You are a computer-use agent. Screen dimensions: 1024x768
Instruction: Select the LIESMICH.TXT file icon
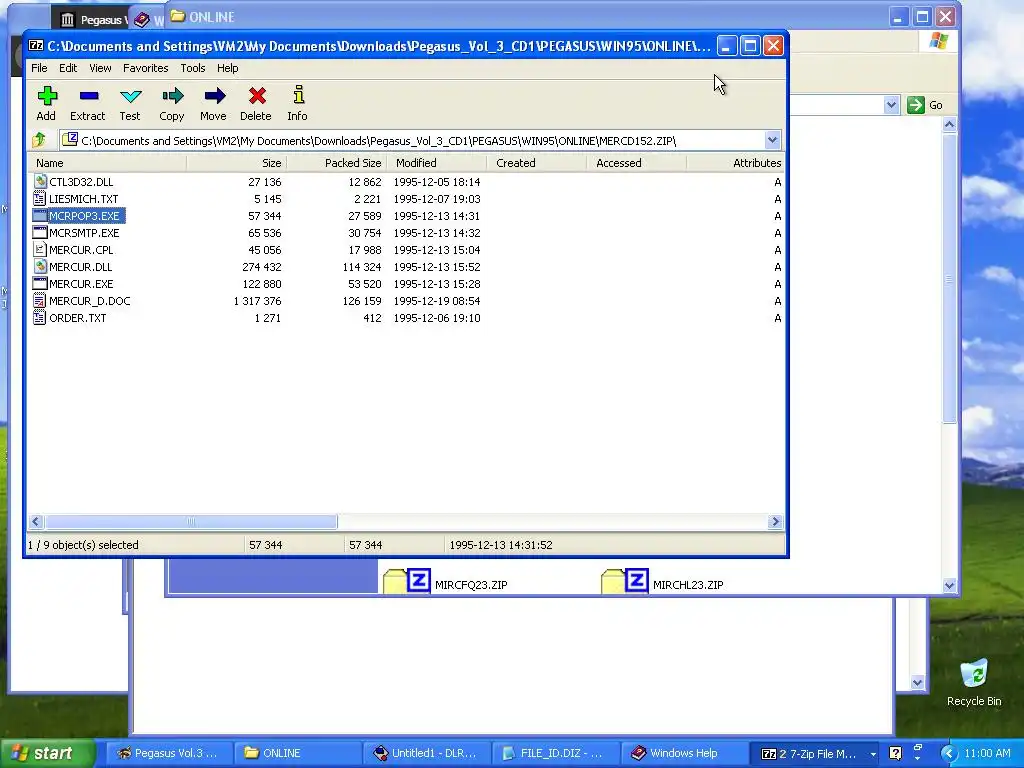coord(40,199)
